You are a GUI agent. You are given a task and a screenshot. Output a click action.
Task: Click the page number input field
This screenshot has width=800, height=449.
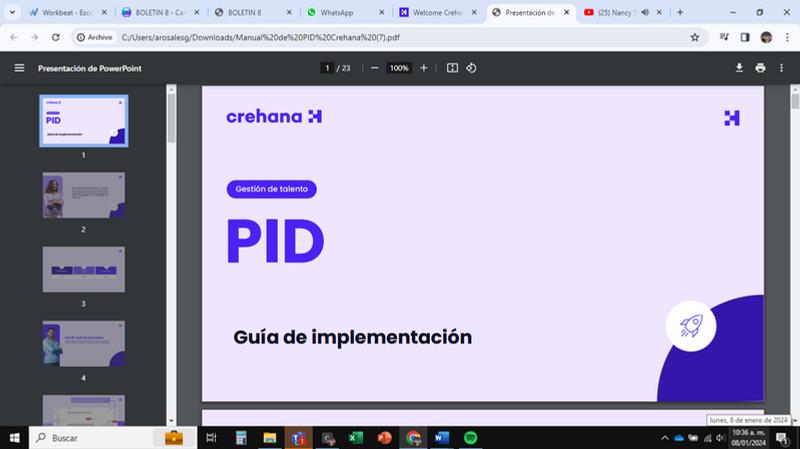point(327,68)
